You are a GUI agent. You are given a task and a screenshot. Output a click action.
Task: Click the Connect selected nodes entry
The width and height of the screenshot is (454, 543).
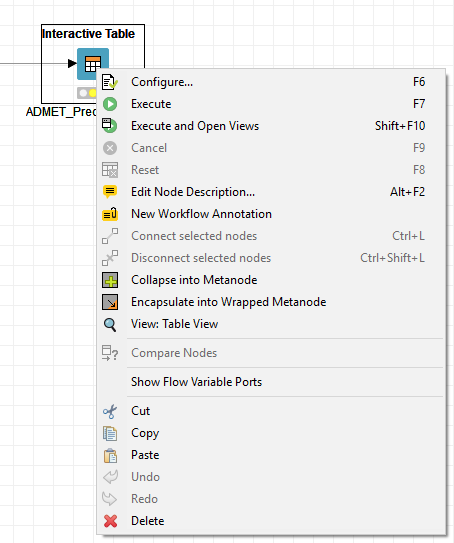coord(271,236)
